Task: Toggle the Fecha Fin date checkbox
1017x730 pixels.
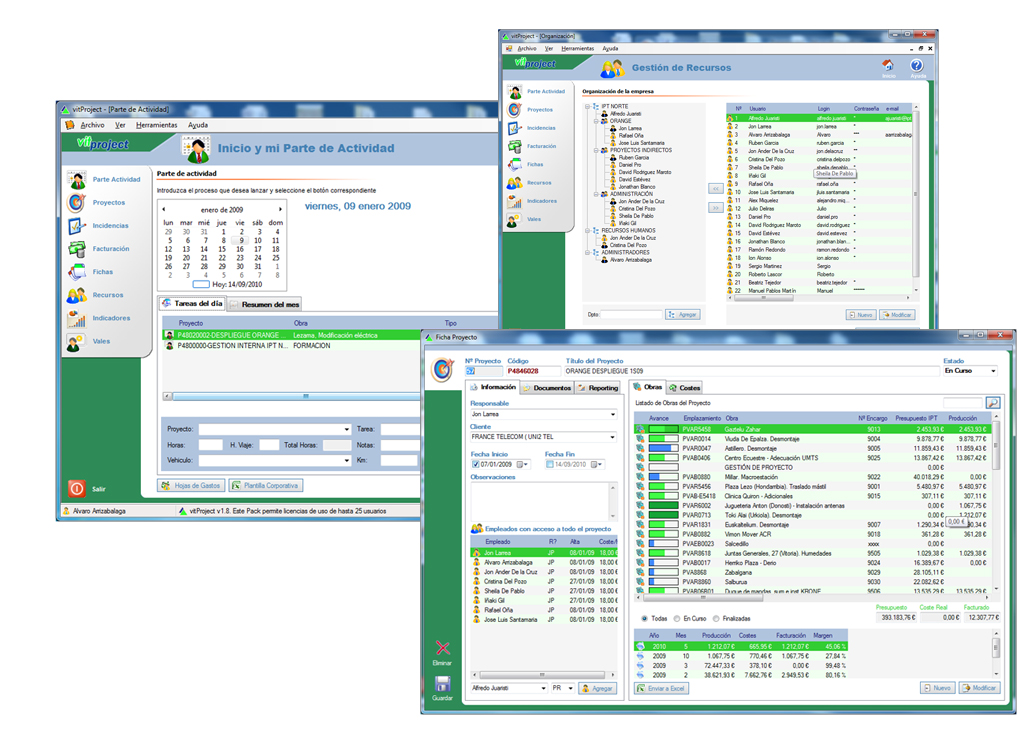Action: (550, 464)
